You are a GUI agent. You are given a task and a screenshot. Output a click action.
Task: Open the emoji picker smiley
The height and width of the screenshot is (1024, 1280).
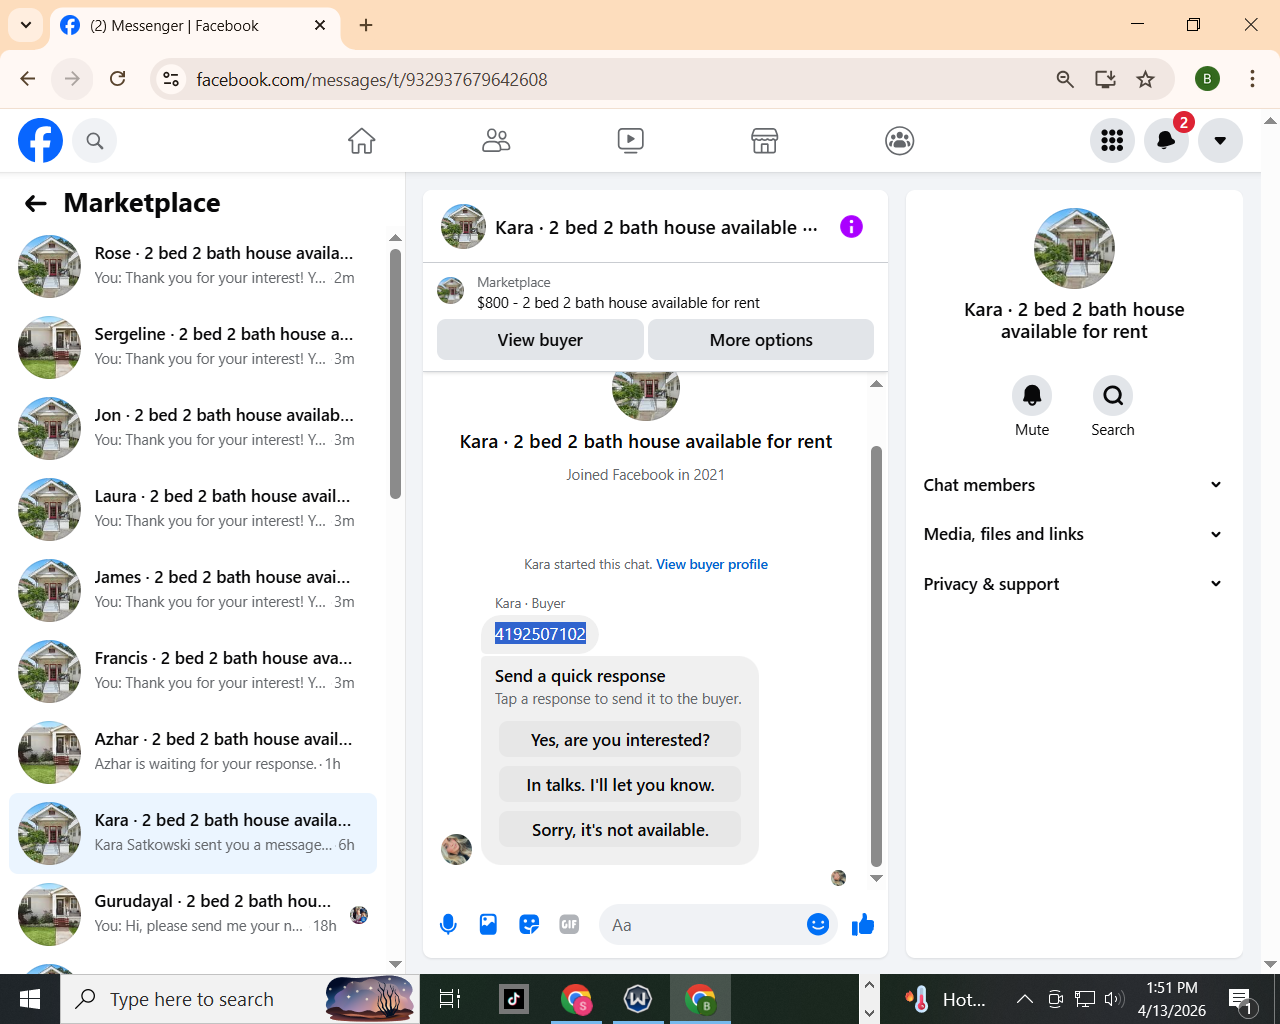tap(818, 925)
